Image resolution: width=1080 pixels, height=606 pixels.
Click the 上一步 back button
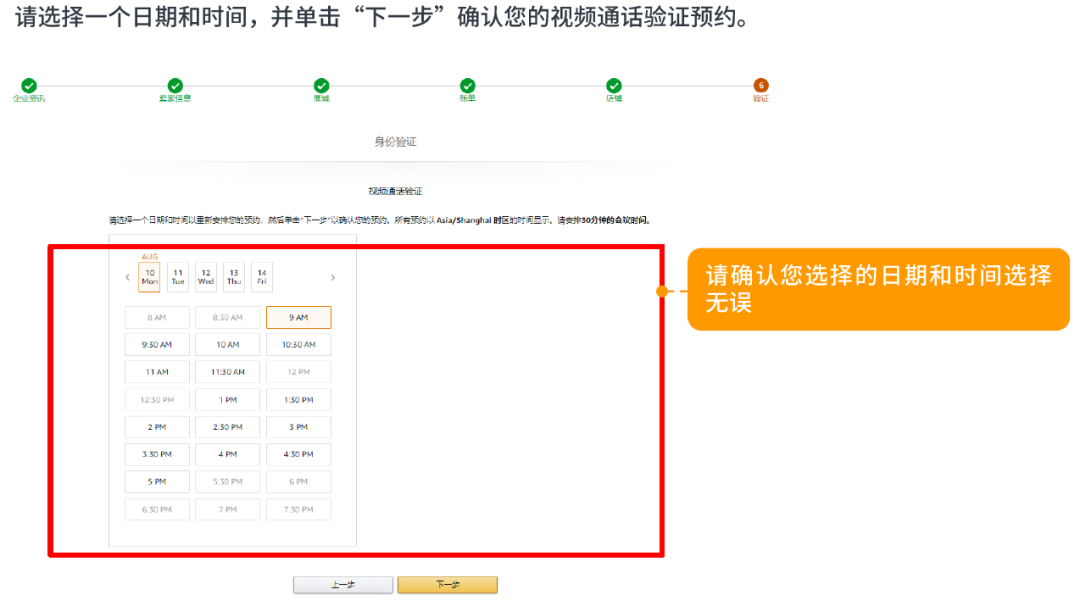point(343,585)
